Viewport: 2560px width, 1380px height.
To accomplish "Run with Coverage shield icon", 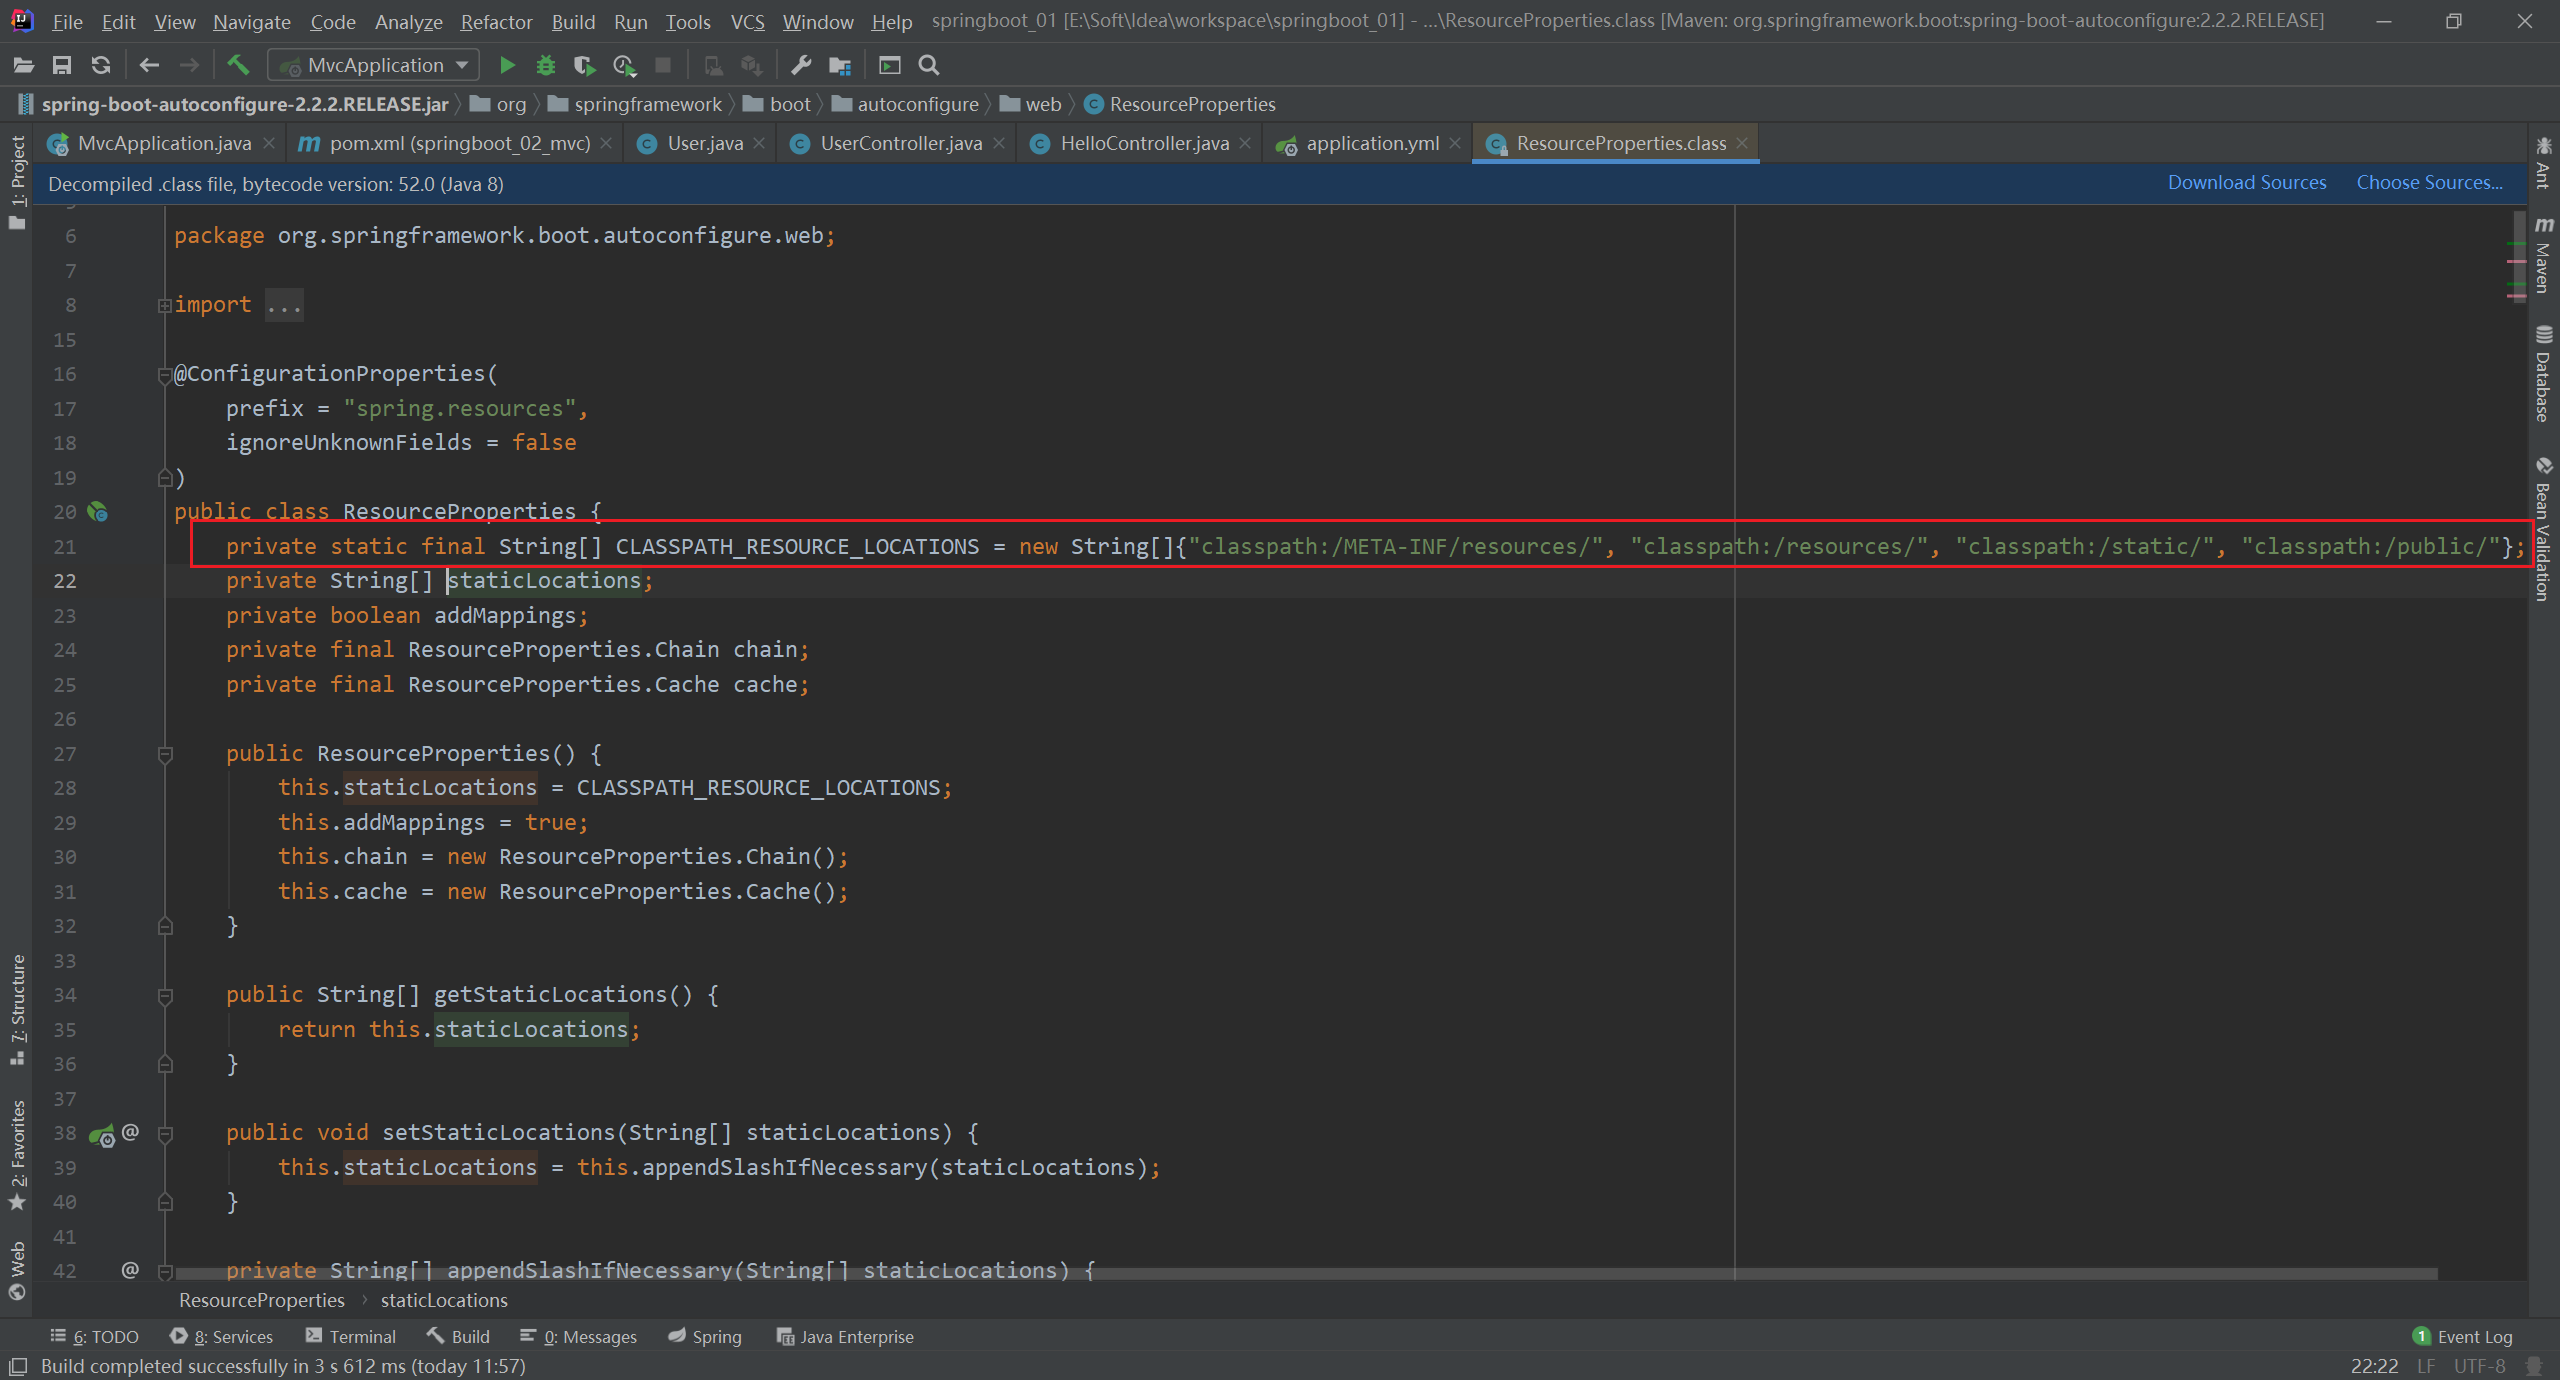I will (x=585, y=65).
